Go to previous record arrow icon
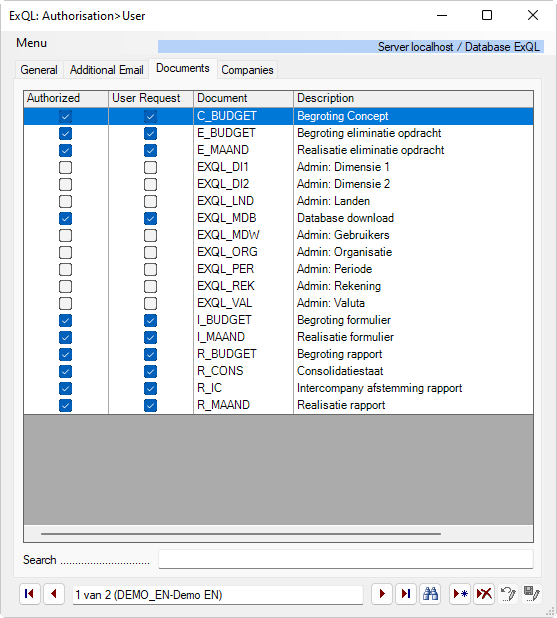The width and height of the screenshot is (557, 618). 54,594
